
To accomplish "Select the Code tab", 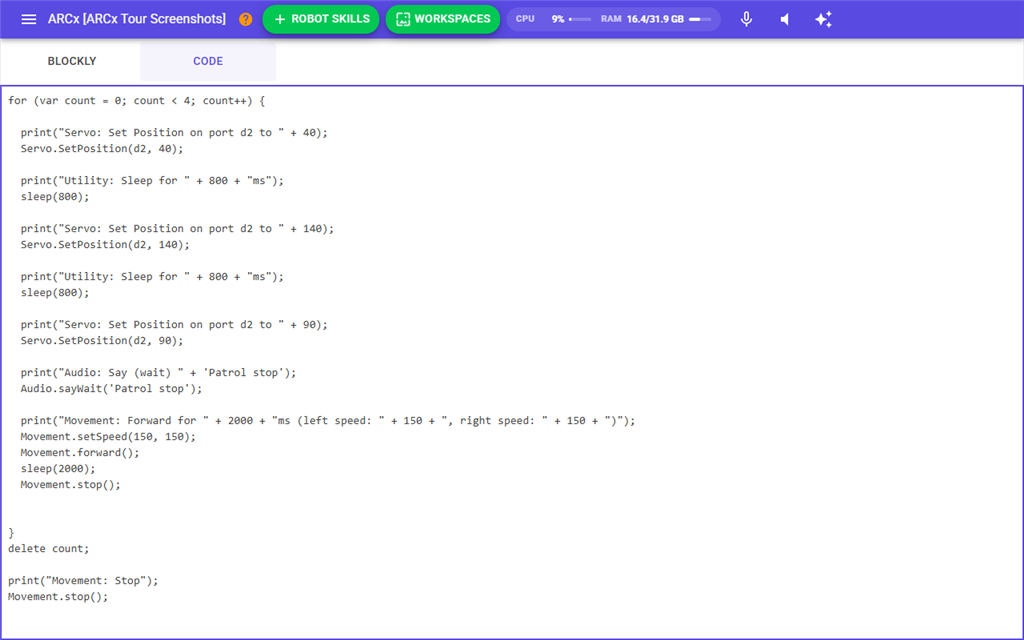I will pyautogui.click(x=208, y=61).
